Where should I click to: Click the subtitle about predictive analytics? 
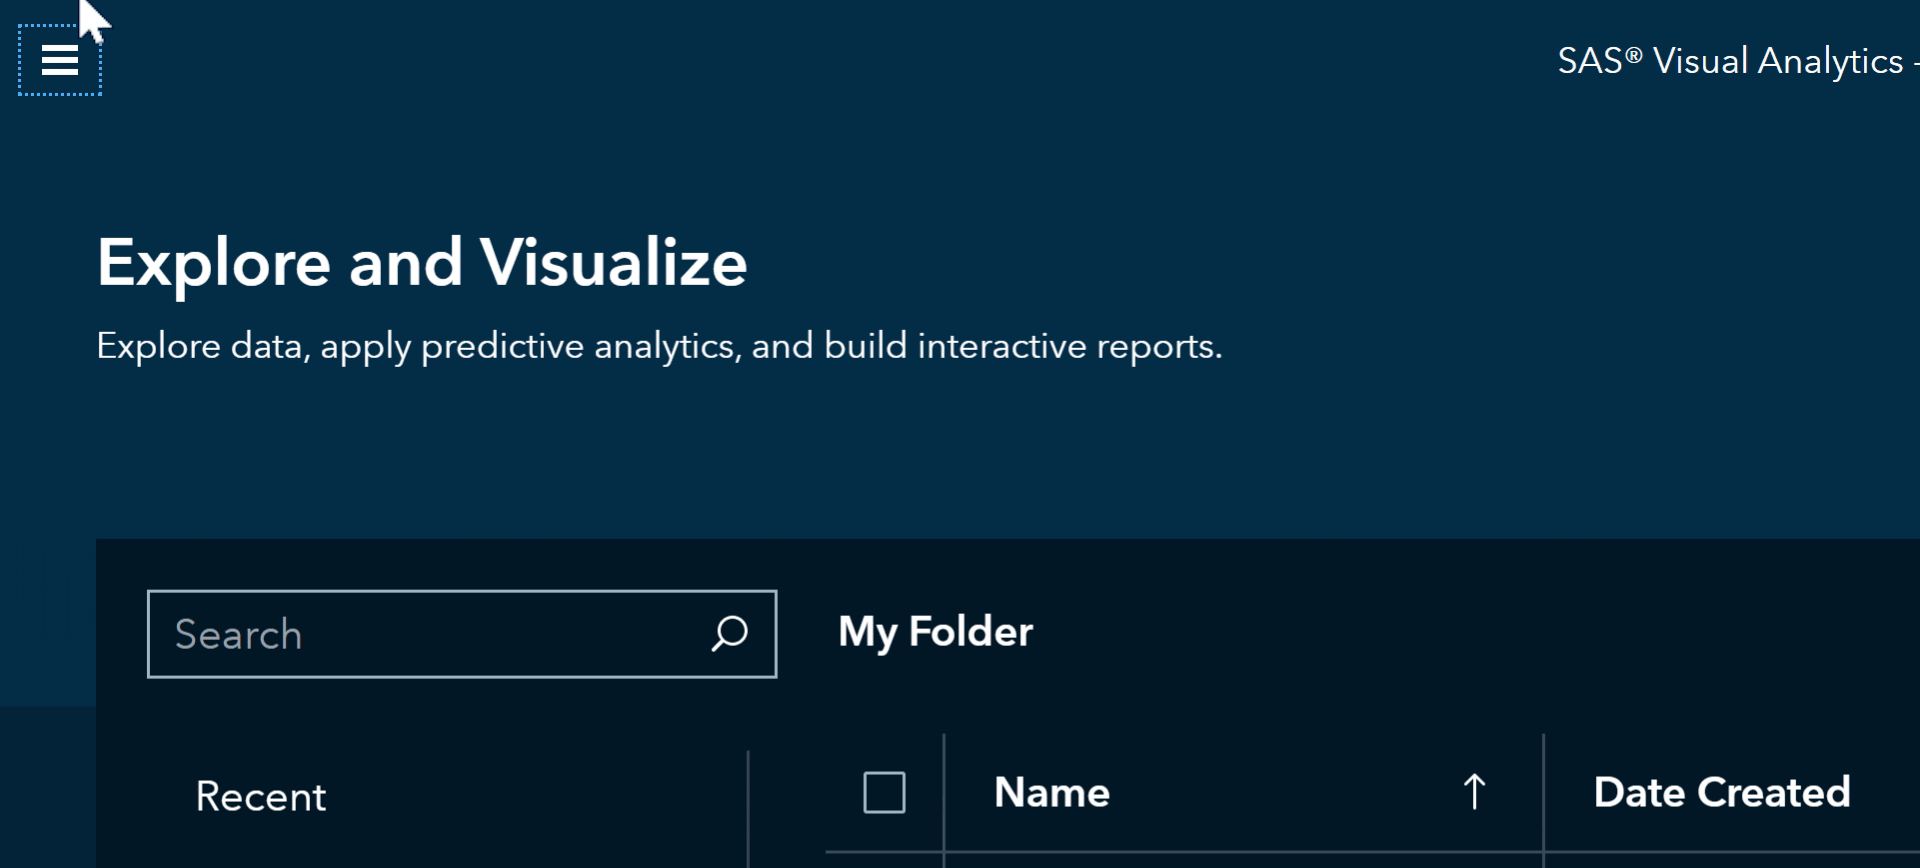pyautogui.click(x=659, y=346)
